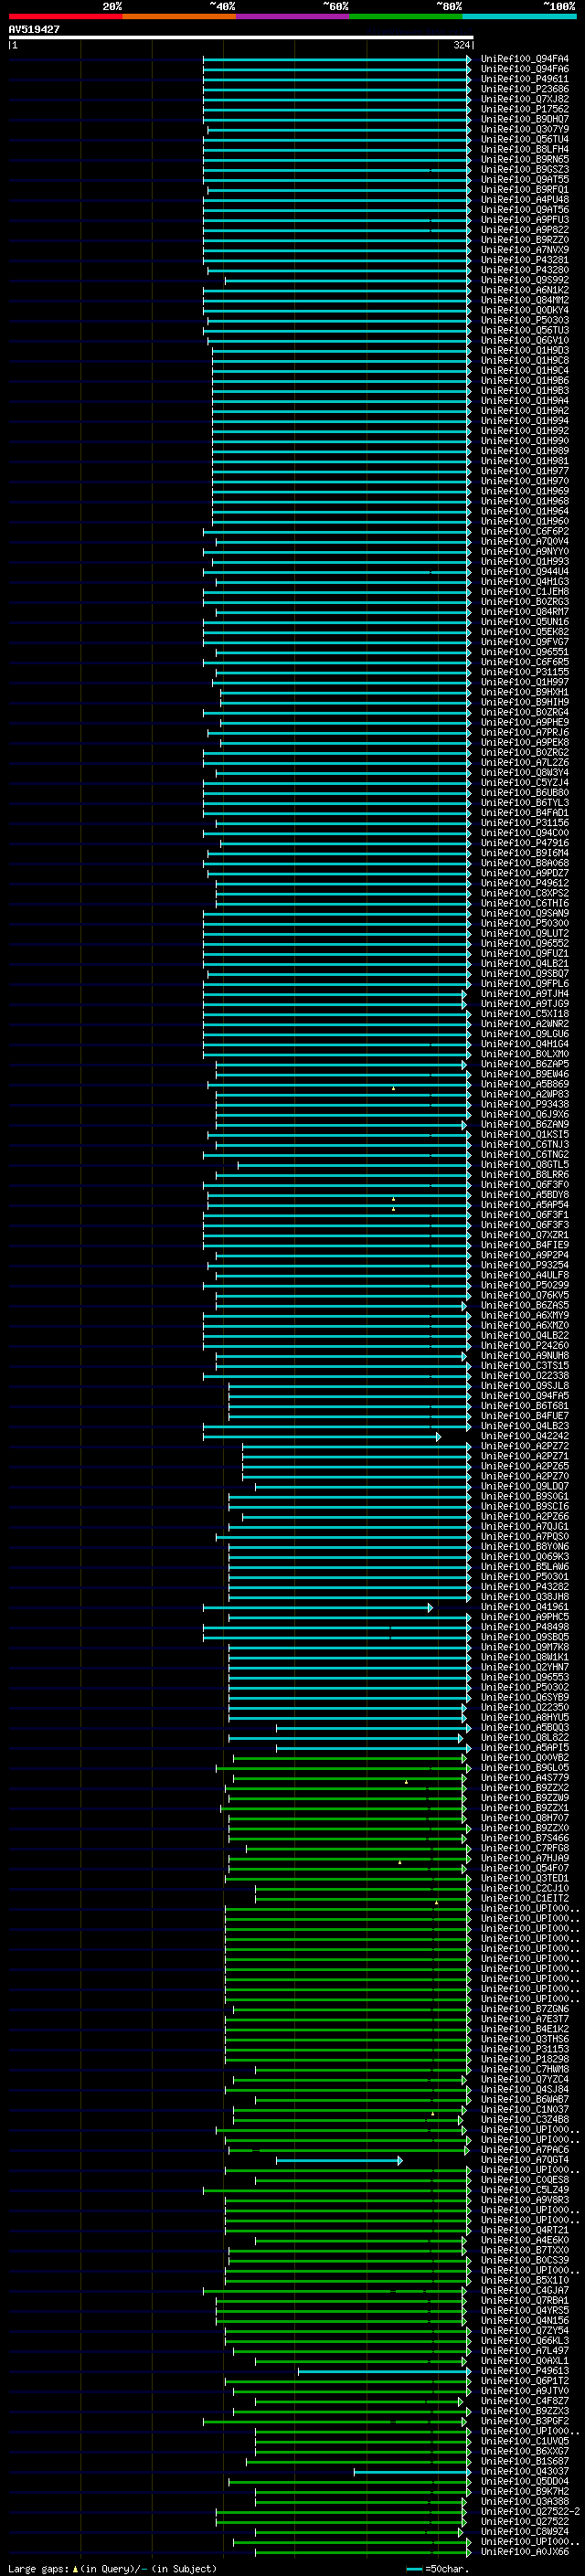Image resolution: width=585 pixels, height=2576 pixels.
Task: Select the UniRef100_C1EIT2 label
Action: click(x=525, y=1899)
